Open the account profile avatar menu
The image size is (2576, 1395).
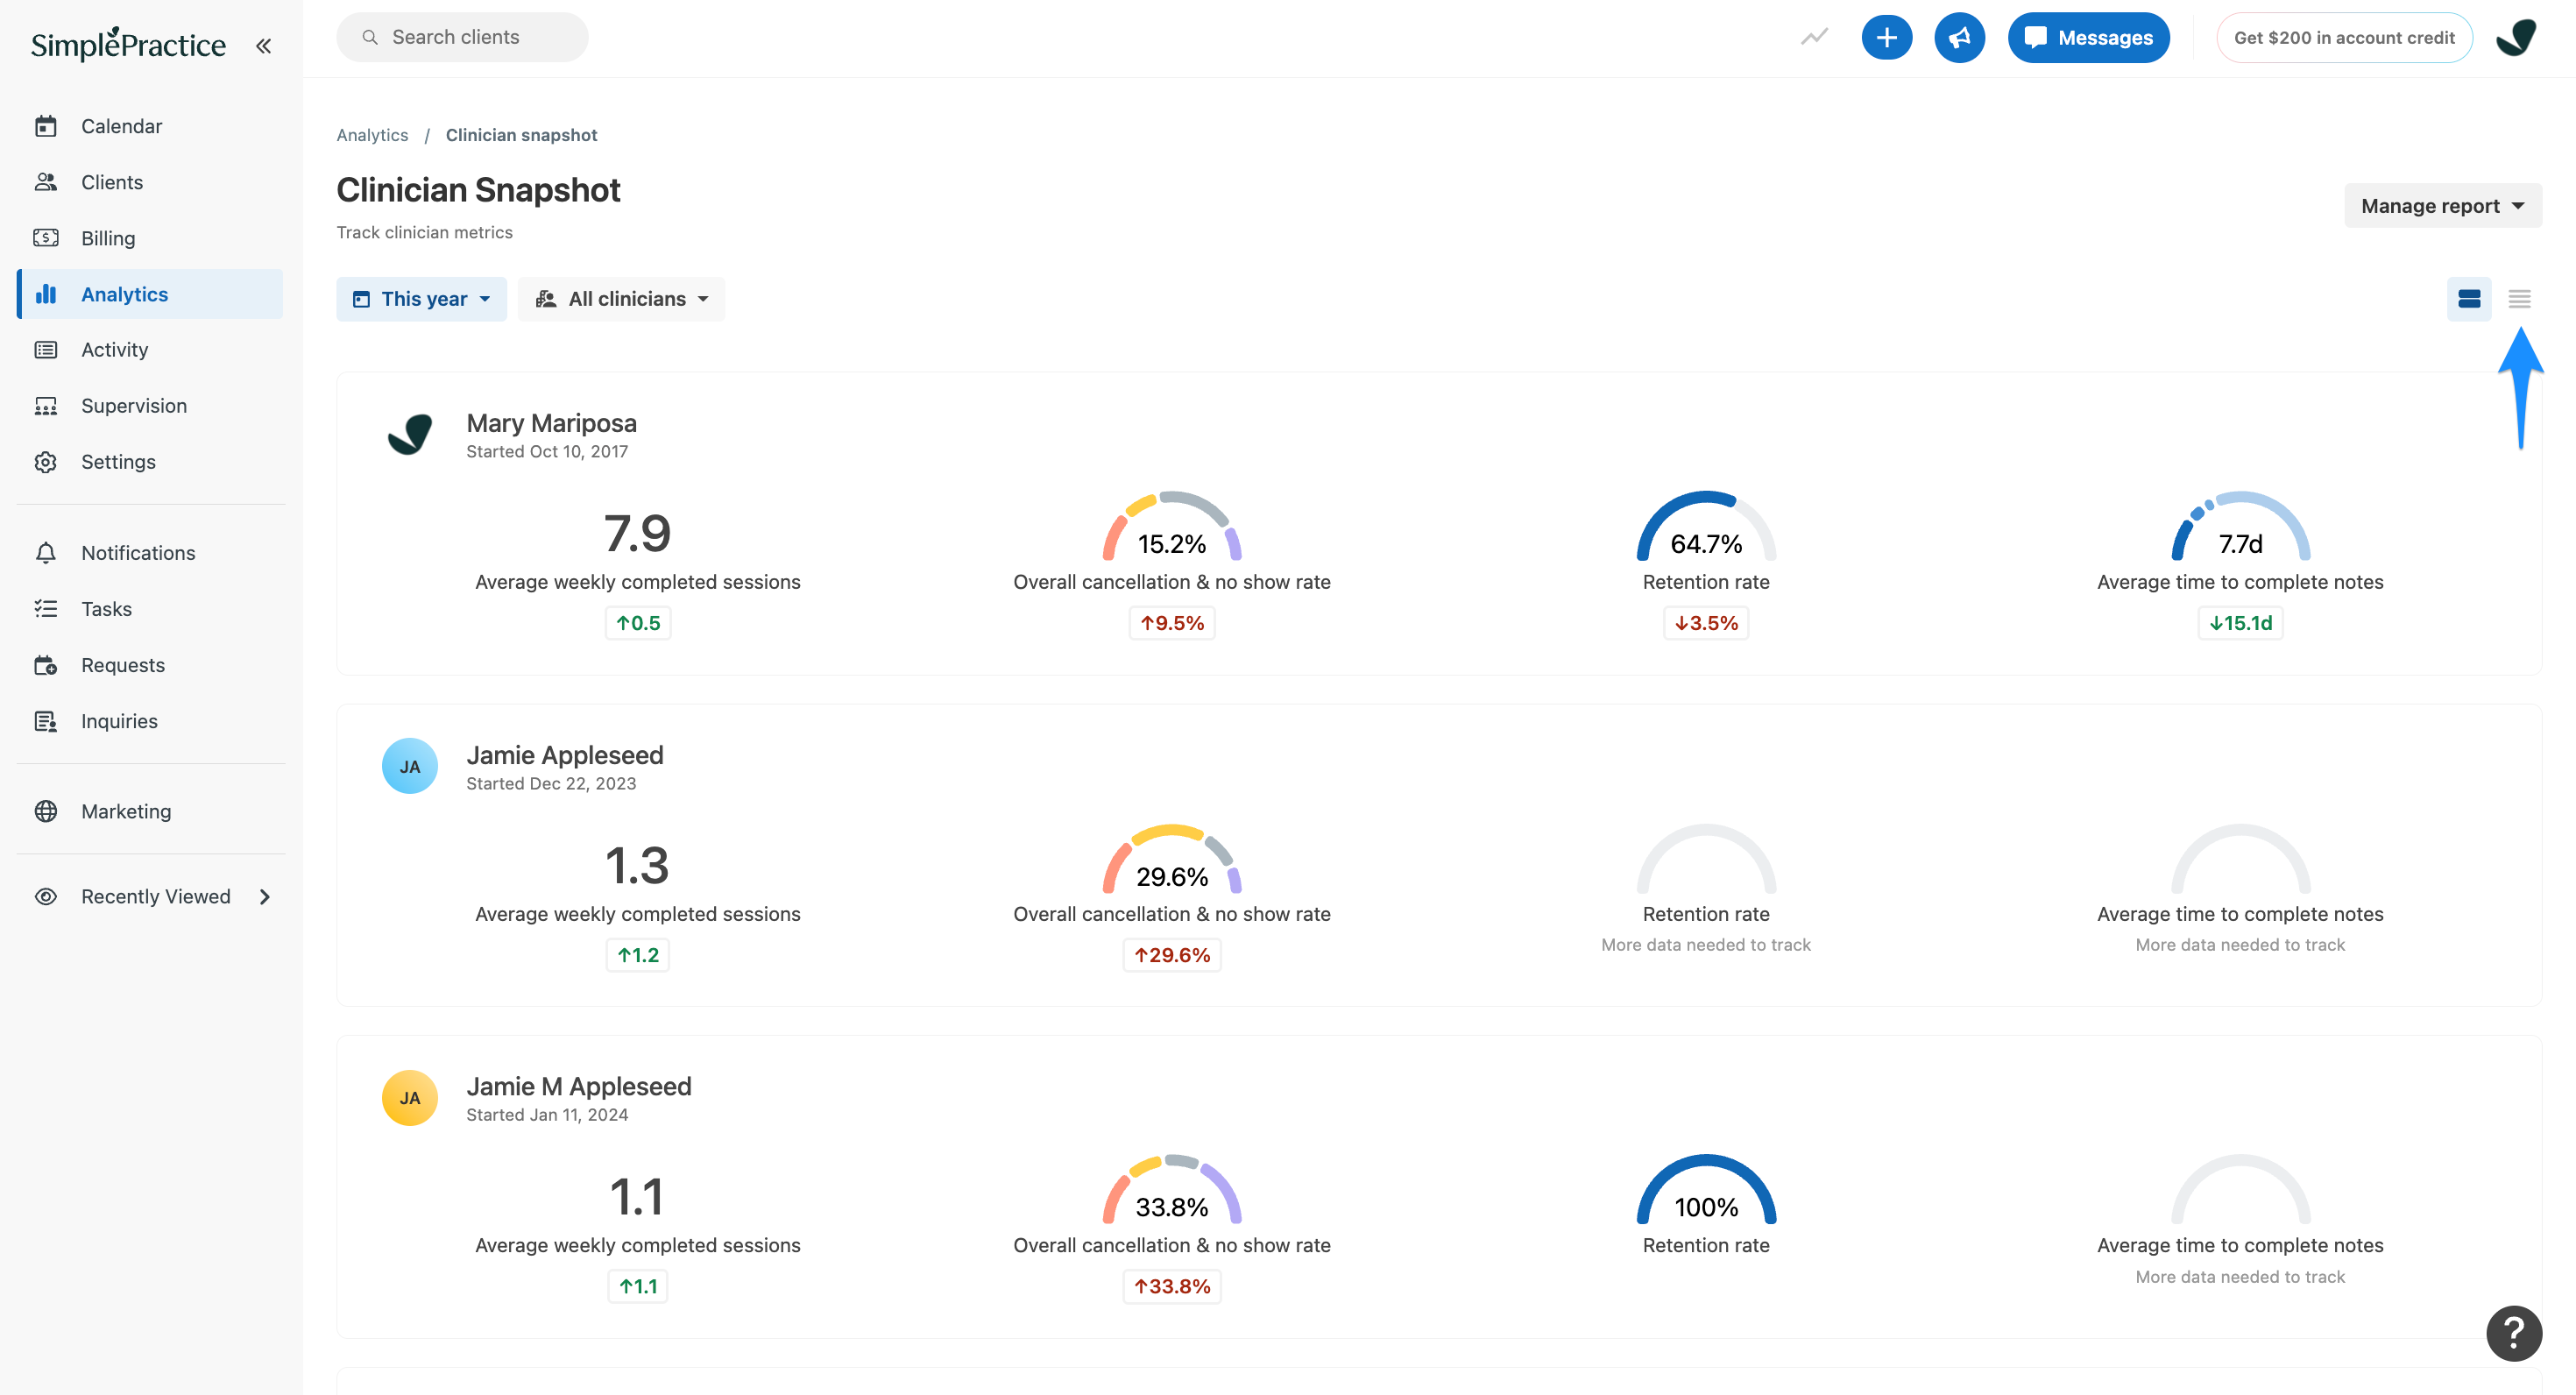2516,37
